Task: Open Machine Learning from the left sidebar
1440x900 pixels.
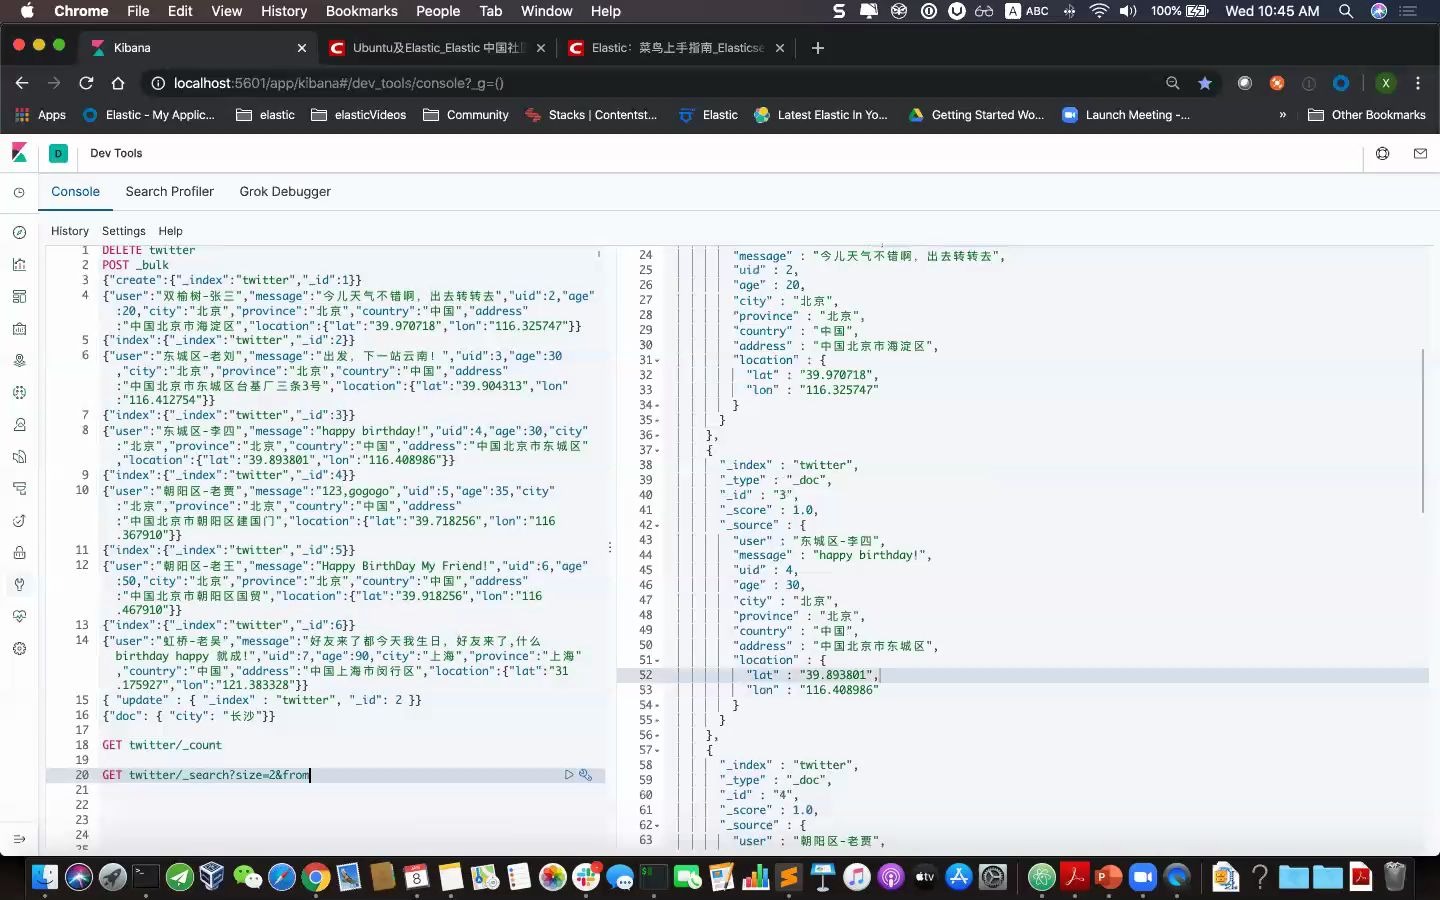Action: (x=20, y=391)
